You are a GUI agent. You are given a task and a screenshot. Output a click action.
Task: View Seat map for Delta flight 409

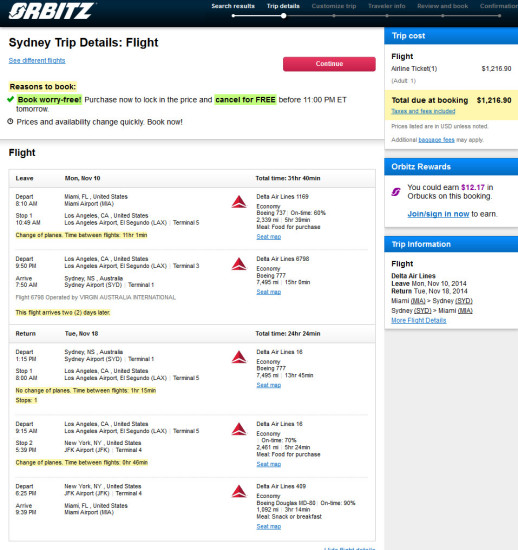pos(268,526)
